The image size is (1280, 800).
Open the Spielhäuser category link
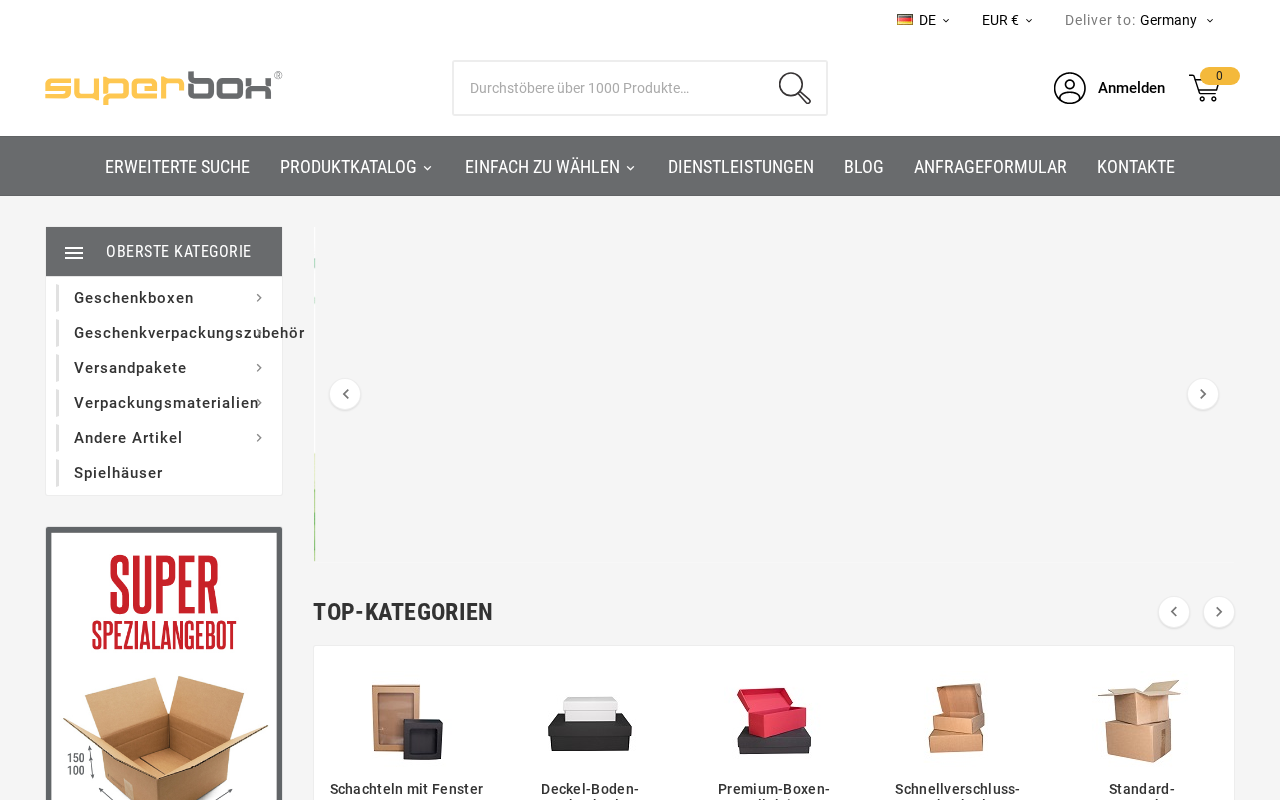click(118, 473)
